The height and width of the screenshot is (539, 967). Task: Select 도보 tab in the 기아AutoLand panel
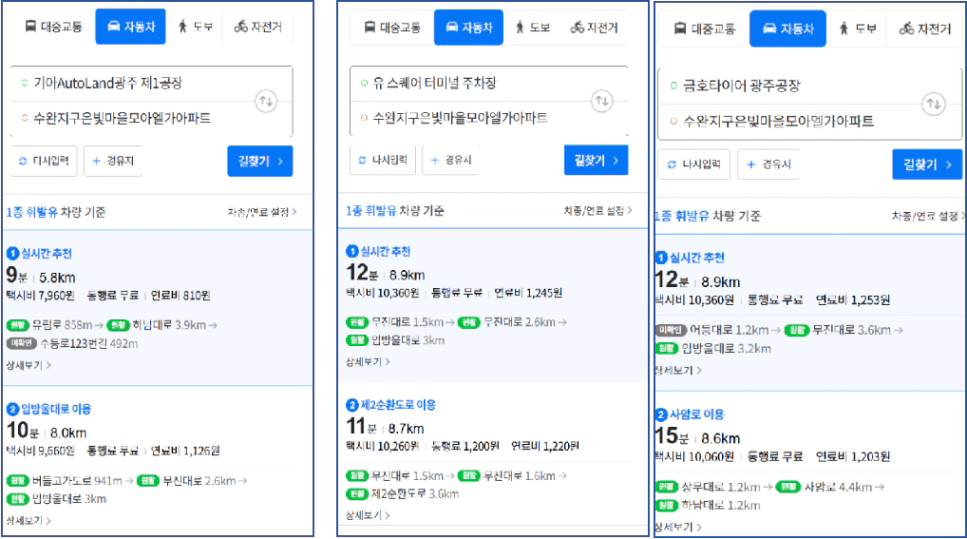(x=195, y=27)
